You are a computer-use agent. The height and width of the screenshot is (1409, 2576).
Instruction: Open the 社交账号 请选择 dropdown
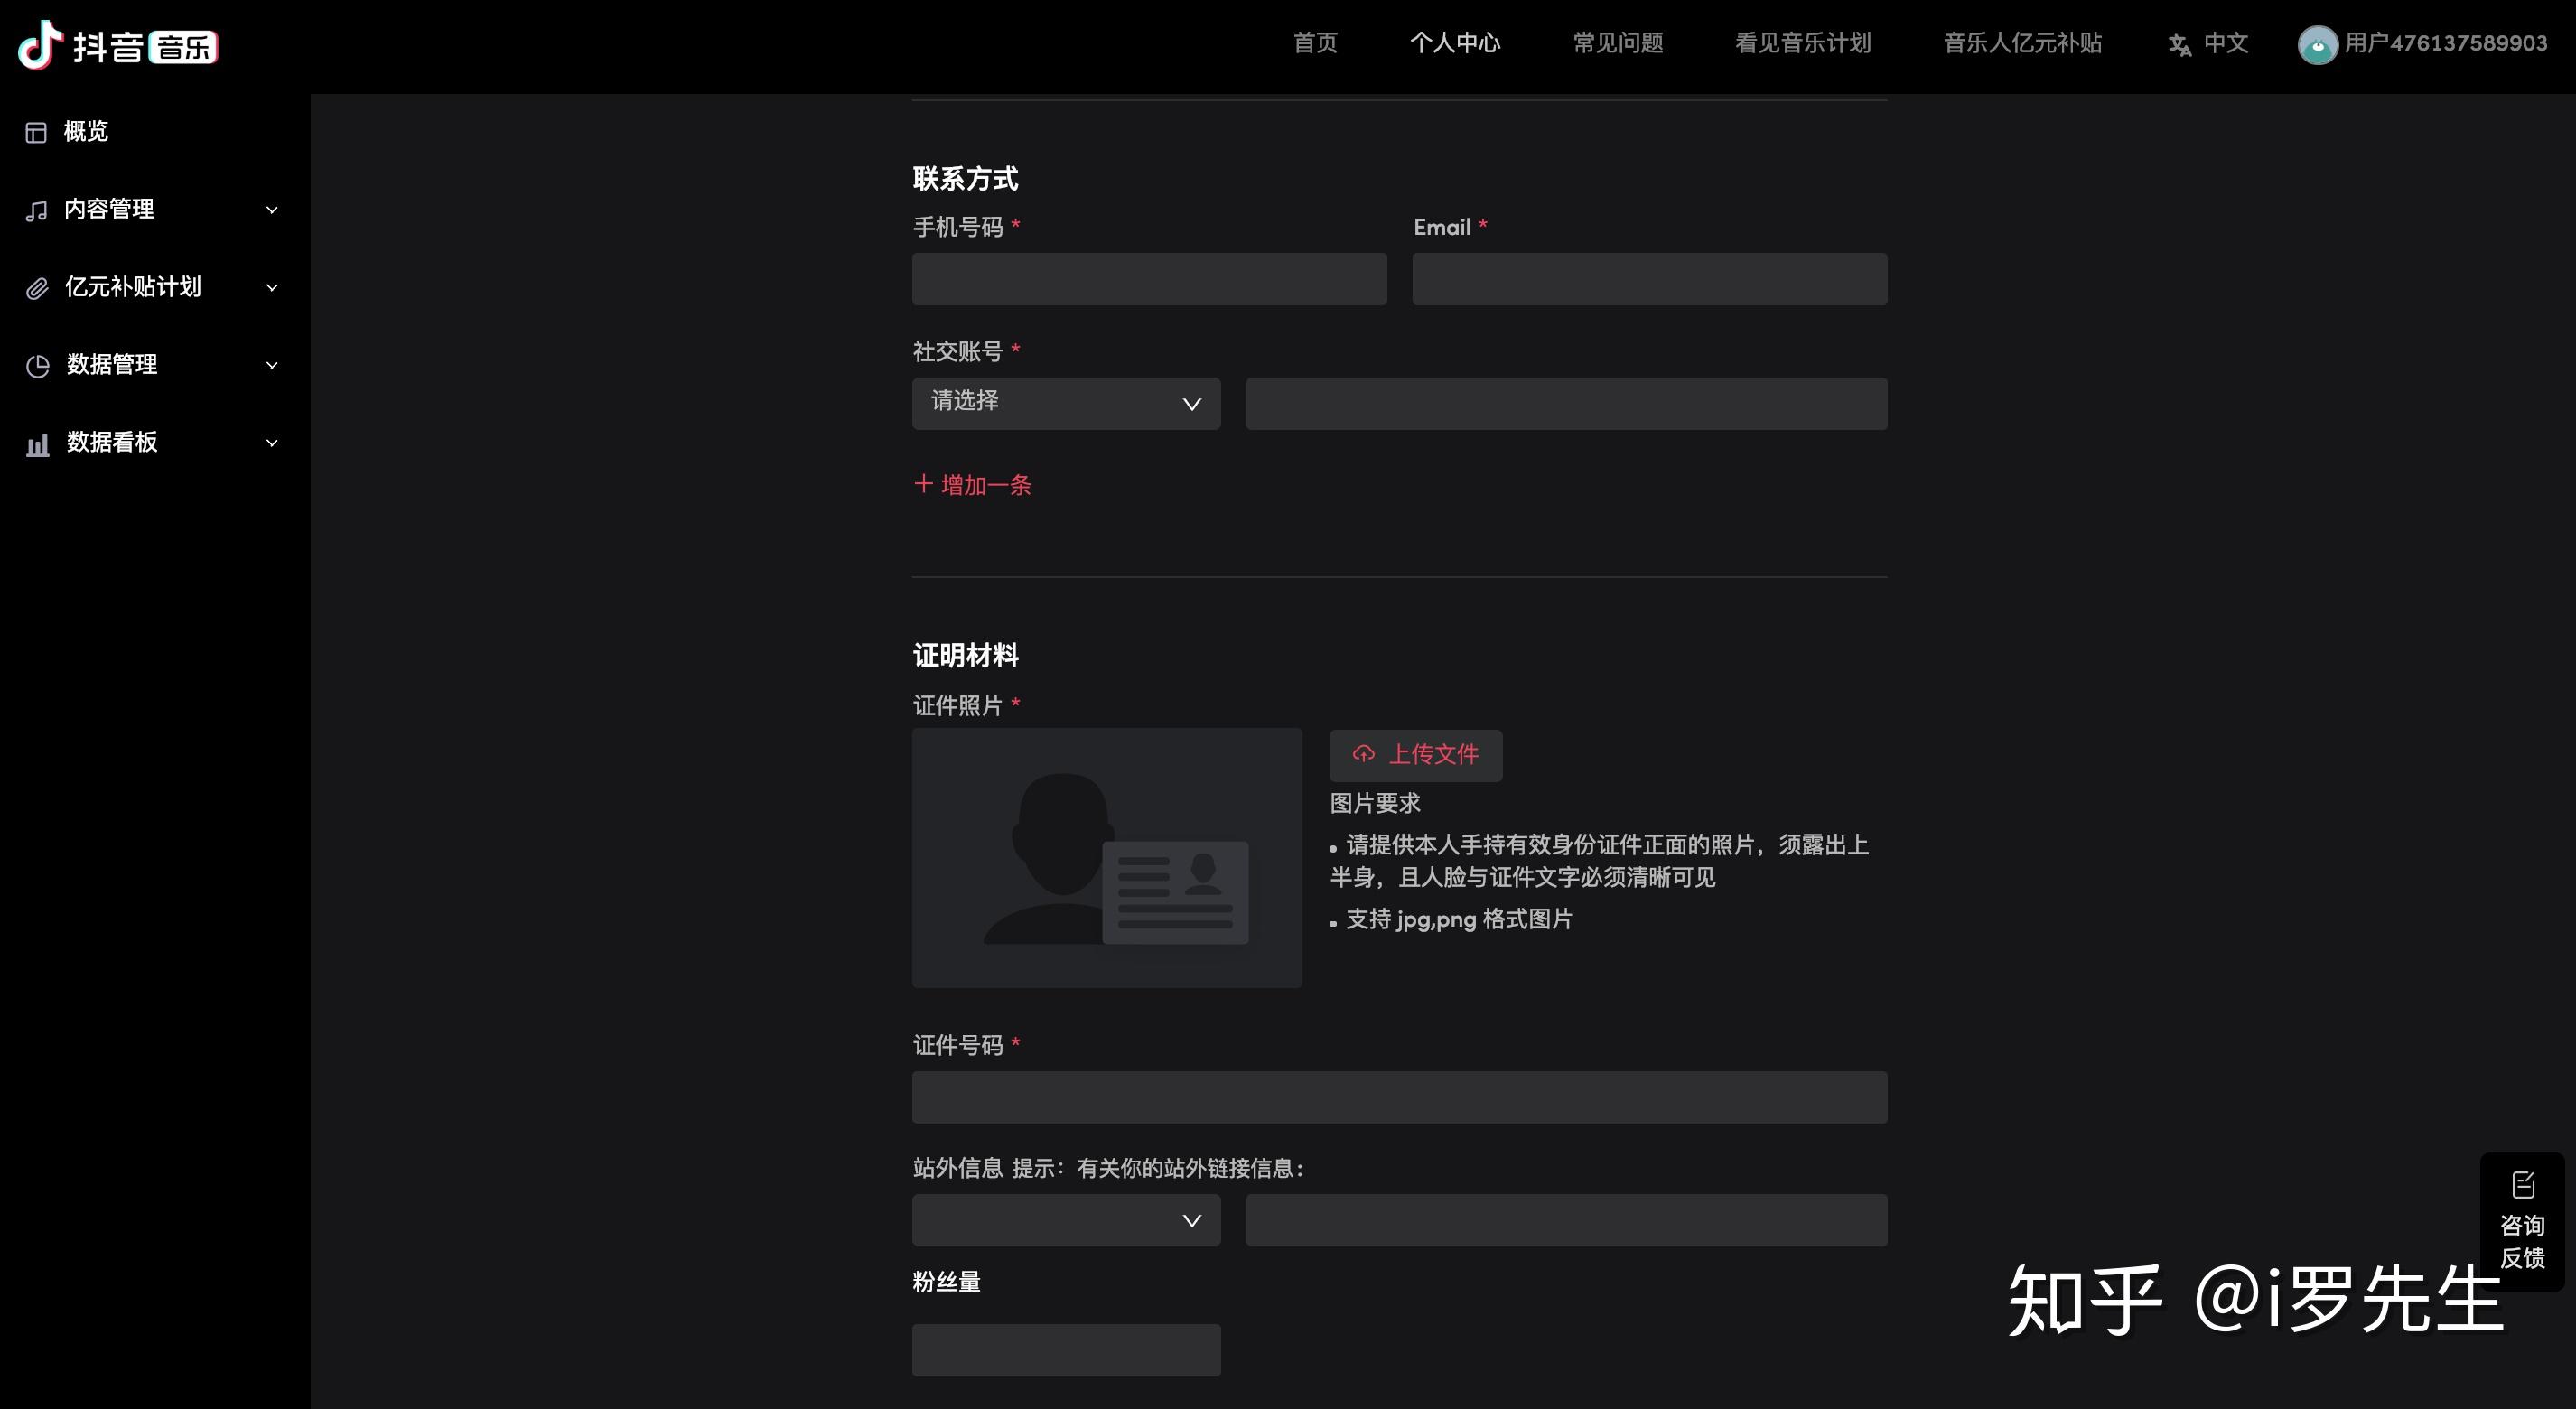point(1066,403)
